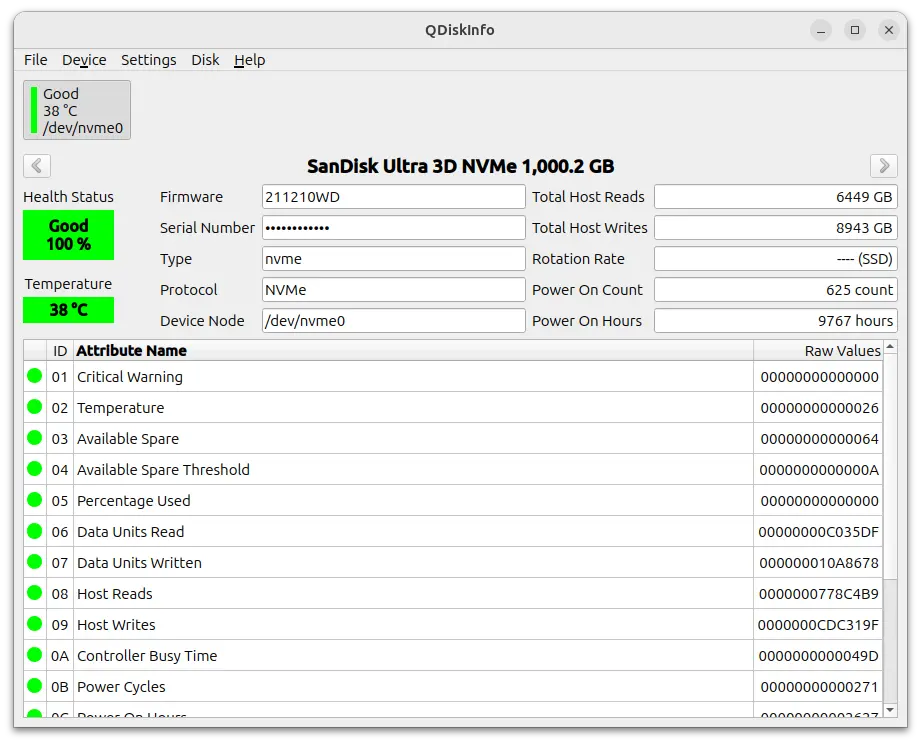Viewport: 921px width, 744px height.
Task: Click the Rotation Rate field
Action: tap(776, 259)
